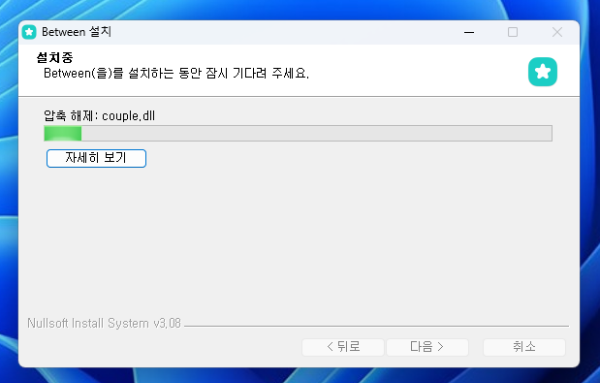600x383 pixels.
Task: Open details with the 자세히 보기 button
Action: 96,158
